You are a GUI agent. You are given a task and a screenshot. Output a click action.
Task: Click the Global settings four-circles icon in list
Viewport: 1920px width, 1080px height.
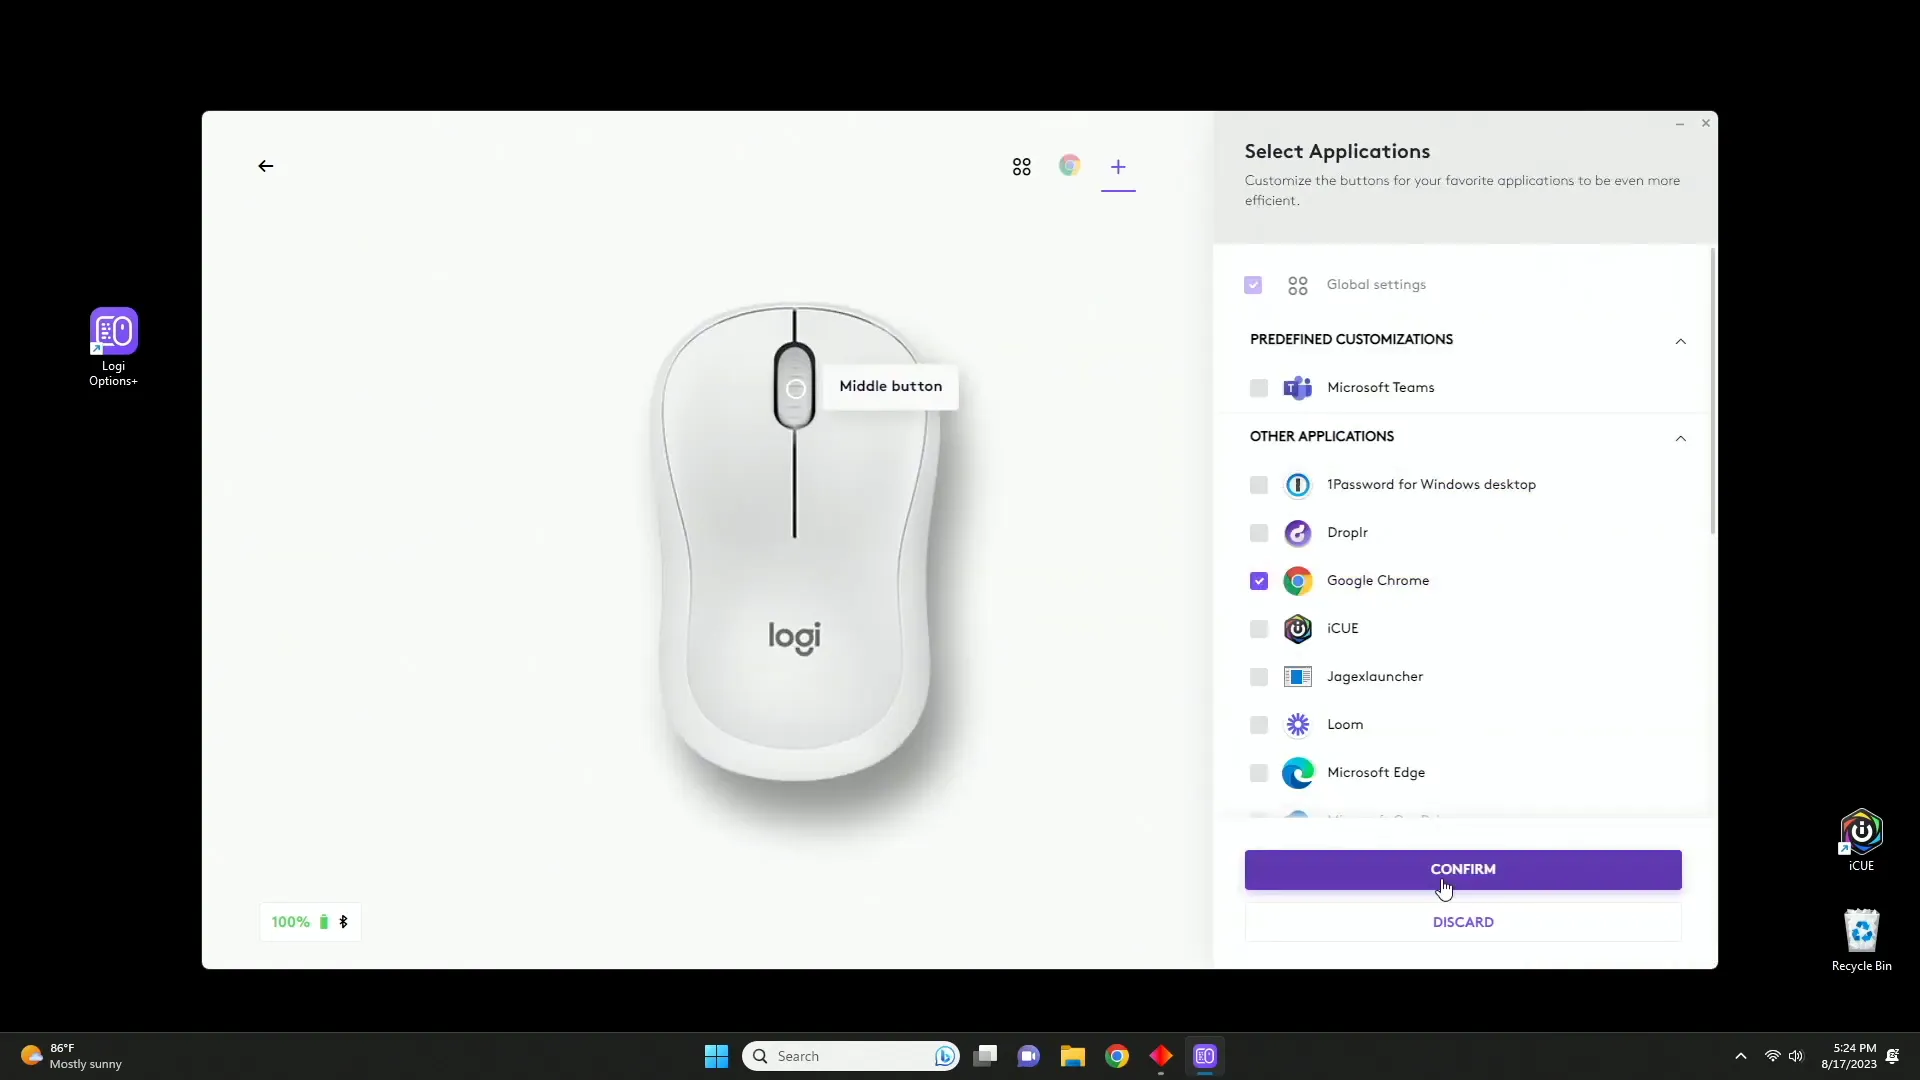point(1298,286)
